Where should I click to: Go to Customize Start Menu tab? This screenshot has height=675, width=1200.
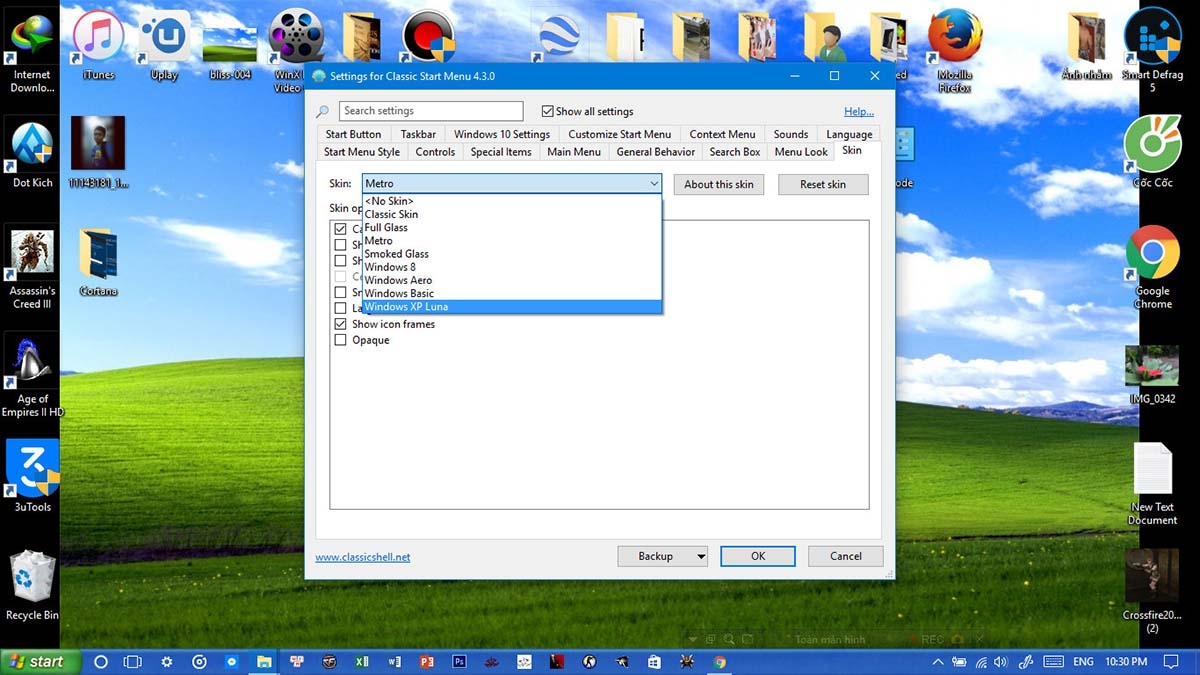620,134
